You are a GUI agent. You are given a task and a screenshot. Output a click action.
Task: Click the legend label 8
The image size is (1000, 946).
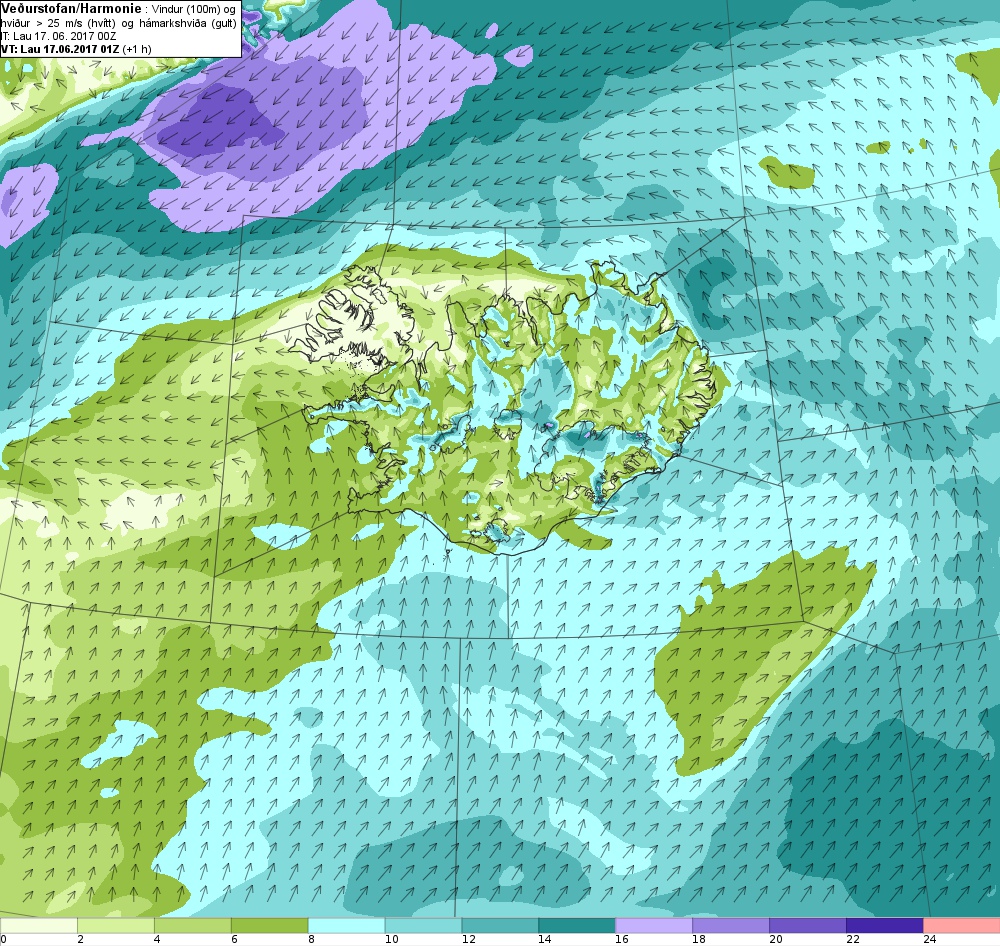(311, 939)
